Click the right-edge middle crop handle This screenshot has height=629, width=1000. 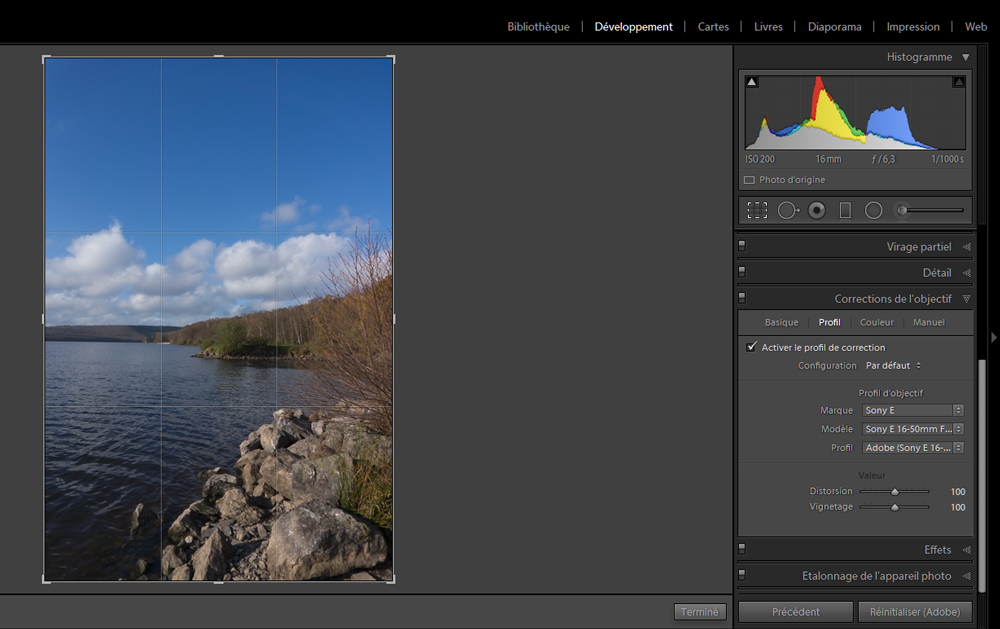[393, 319]
